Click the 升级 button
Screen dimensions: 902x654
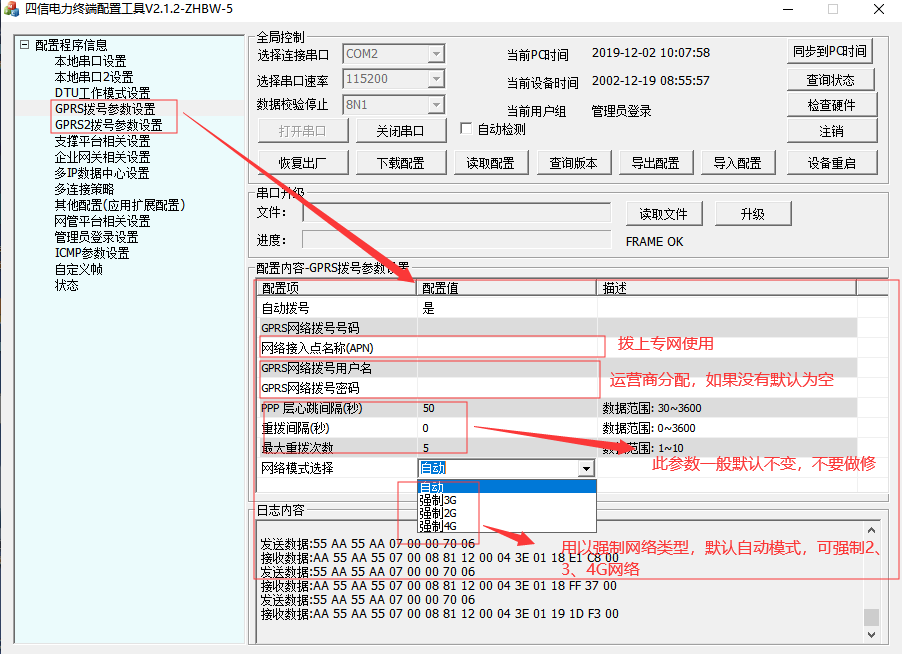point(753,214)
